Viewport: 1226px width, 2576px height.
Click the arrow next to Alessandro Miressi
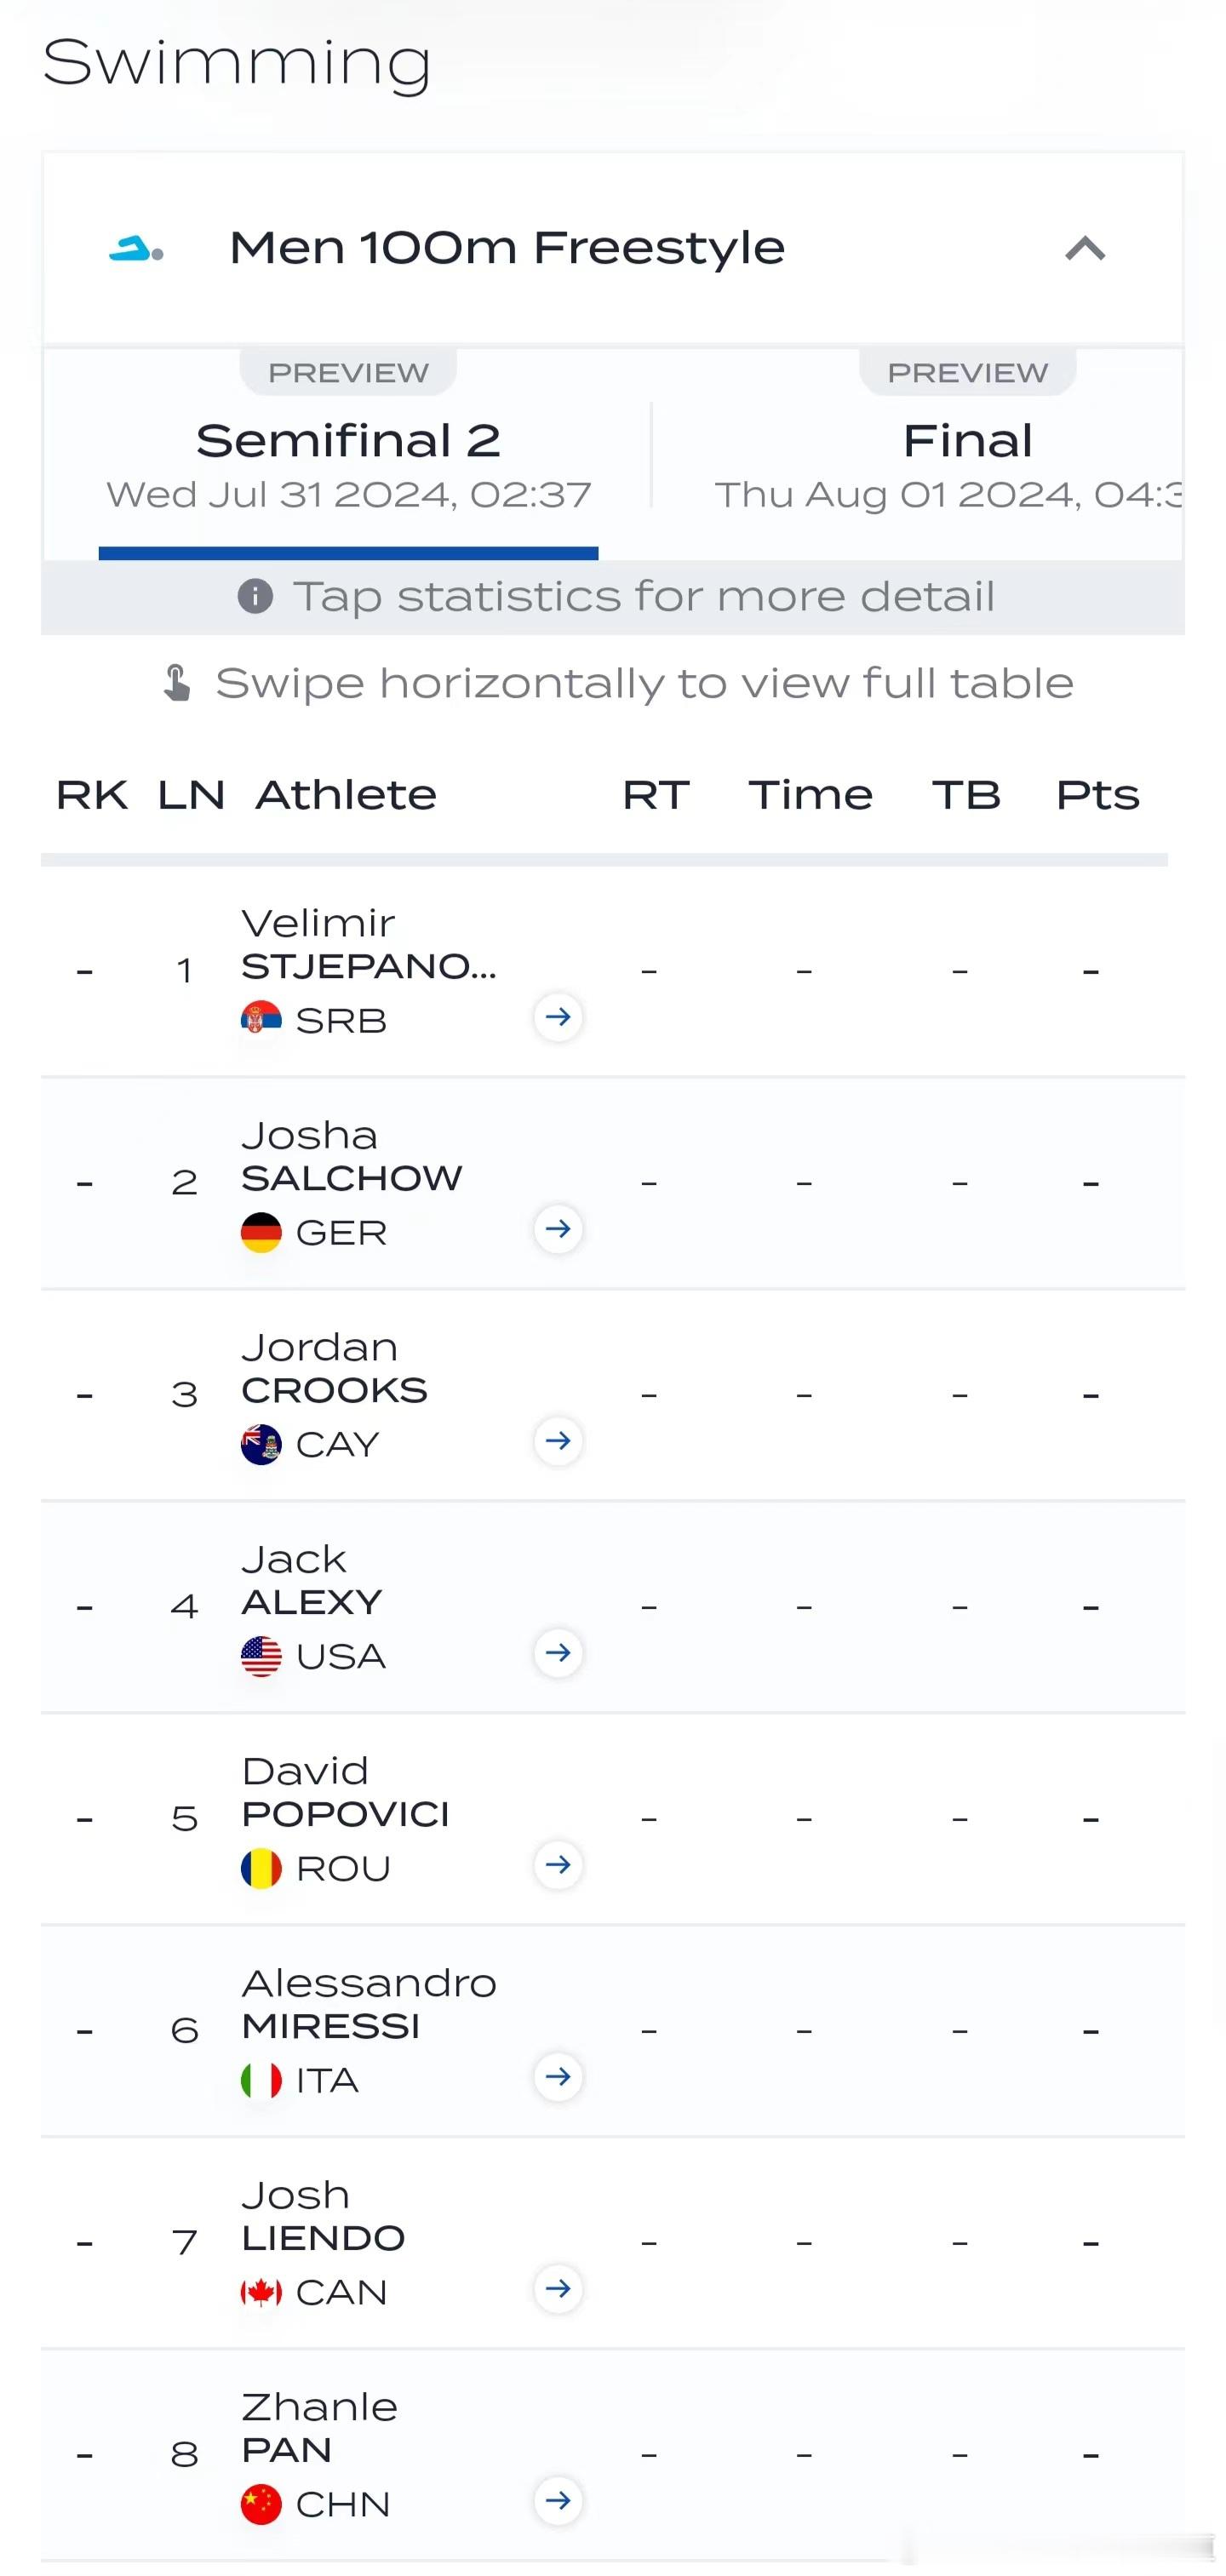click(x=558, y=2077)
